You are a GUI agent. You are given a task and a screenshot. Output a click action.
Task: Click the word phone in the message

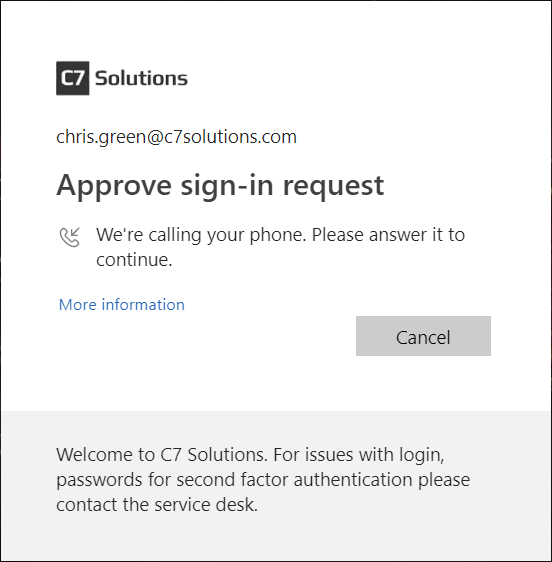click(278, 235)
